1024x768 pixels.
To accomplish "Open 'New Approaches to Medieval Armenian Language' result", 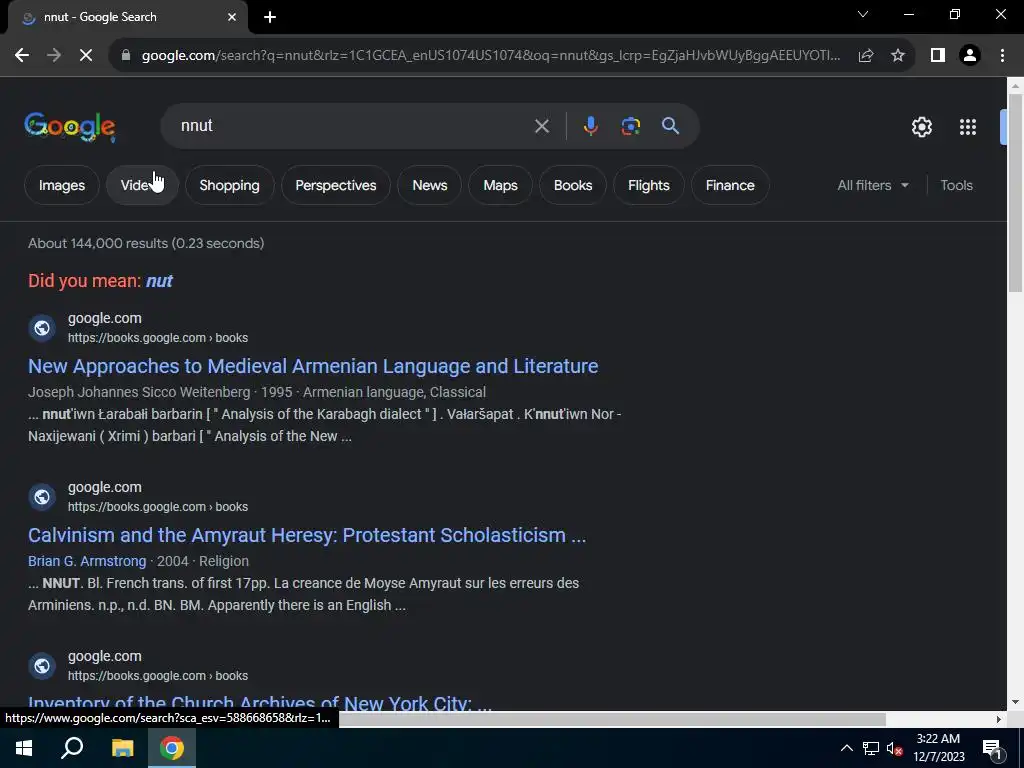I will click(x=313, y=366).
